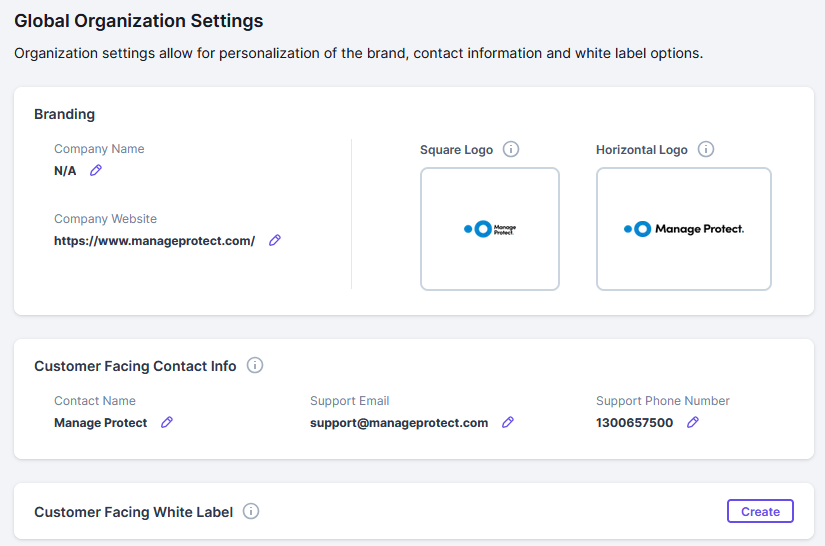The image size is (825, 546).
Task: Click the Contact Name label
Action: 95,401
